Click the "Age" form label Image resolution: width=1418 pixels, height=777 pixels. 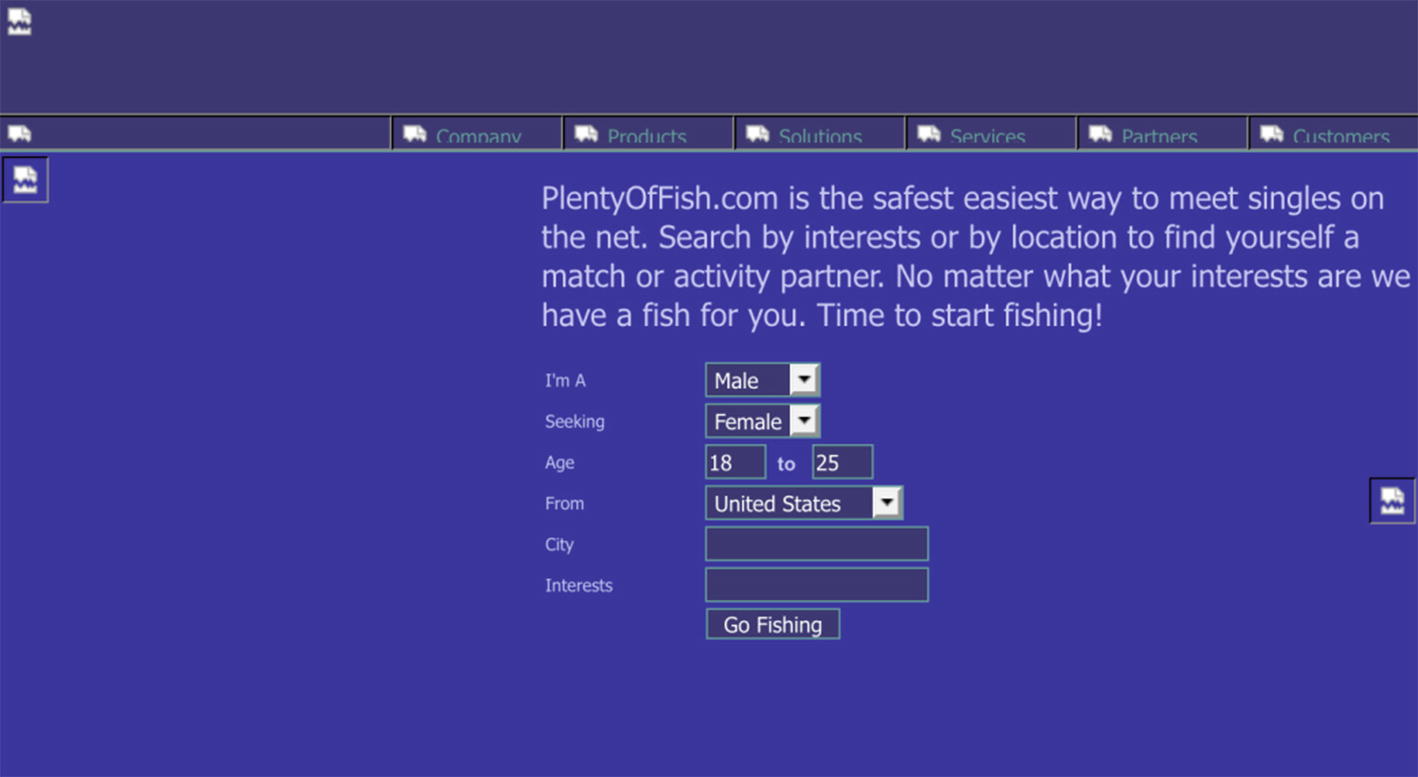pos(559,462)
